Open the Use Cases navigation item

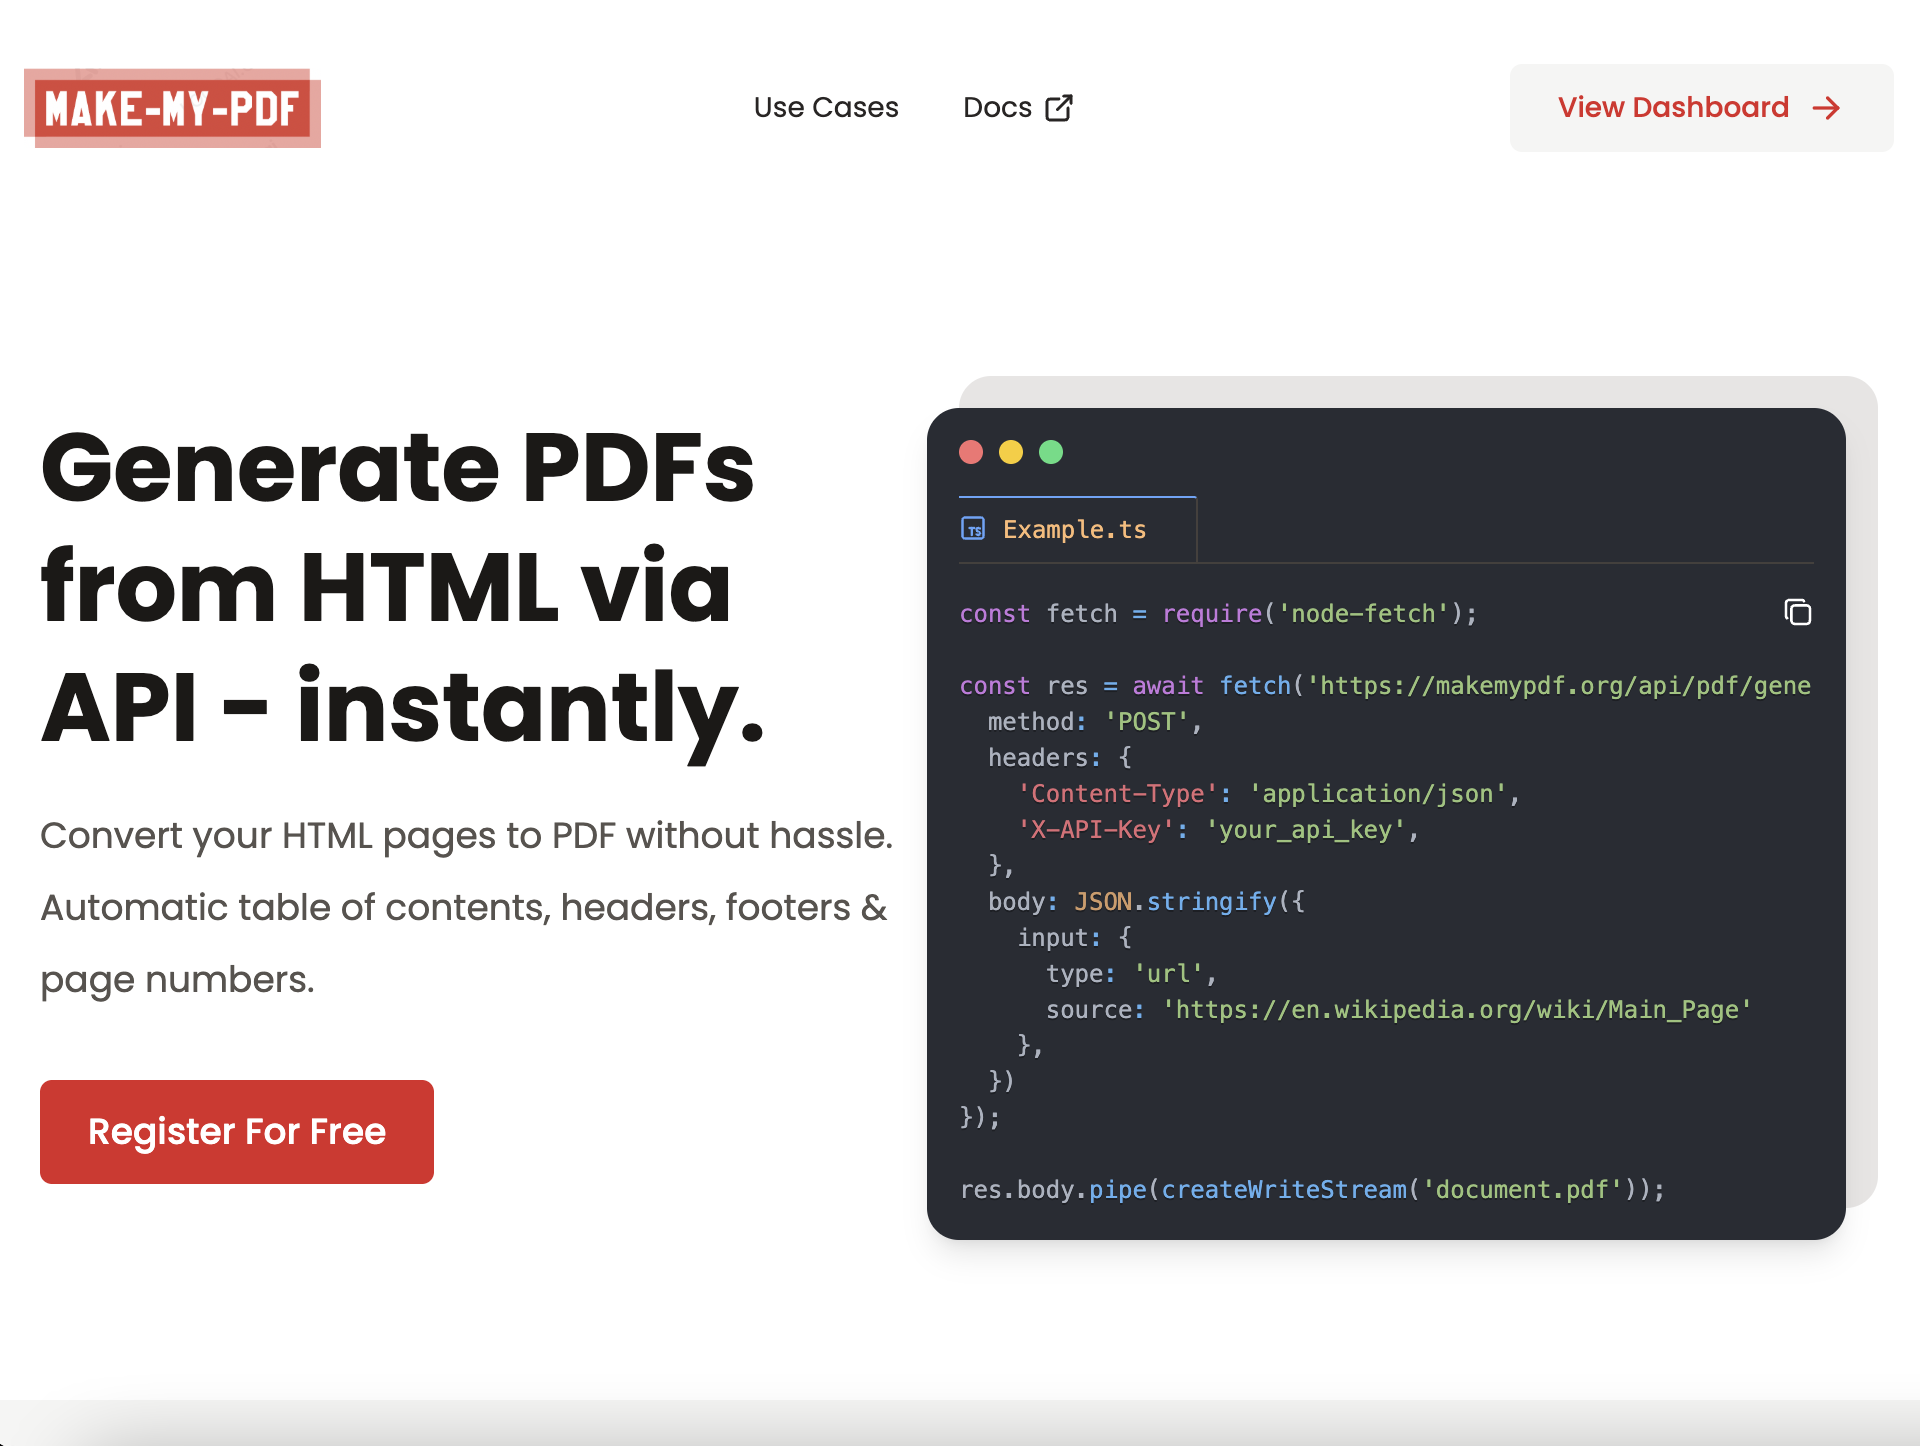pyautogui.click(x=826, y=107)
